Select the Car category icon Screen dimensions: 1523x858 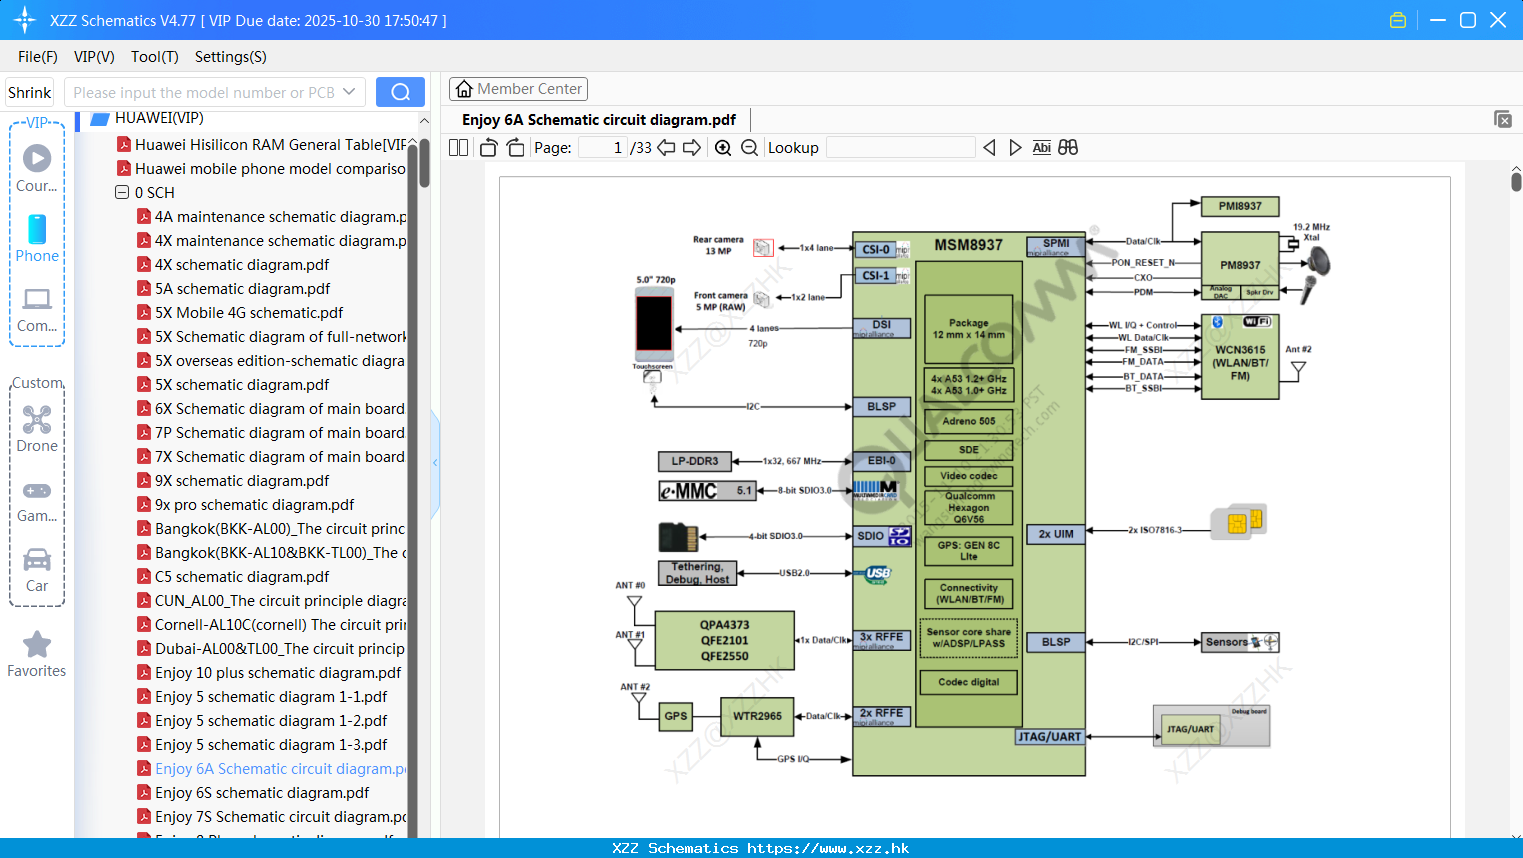37,569
